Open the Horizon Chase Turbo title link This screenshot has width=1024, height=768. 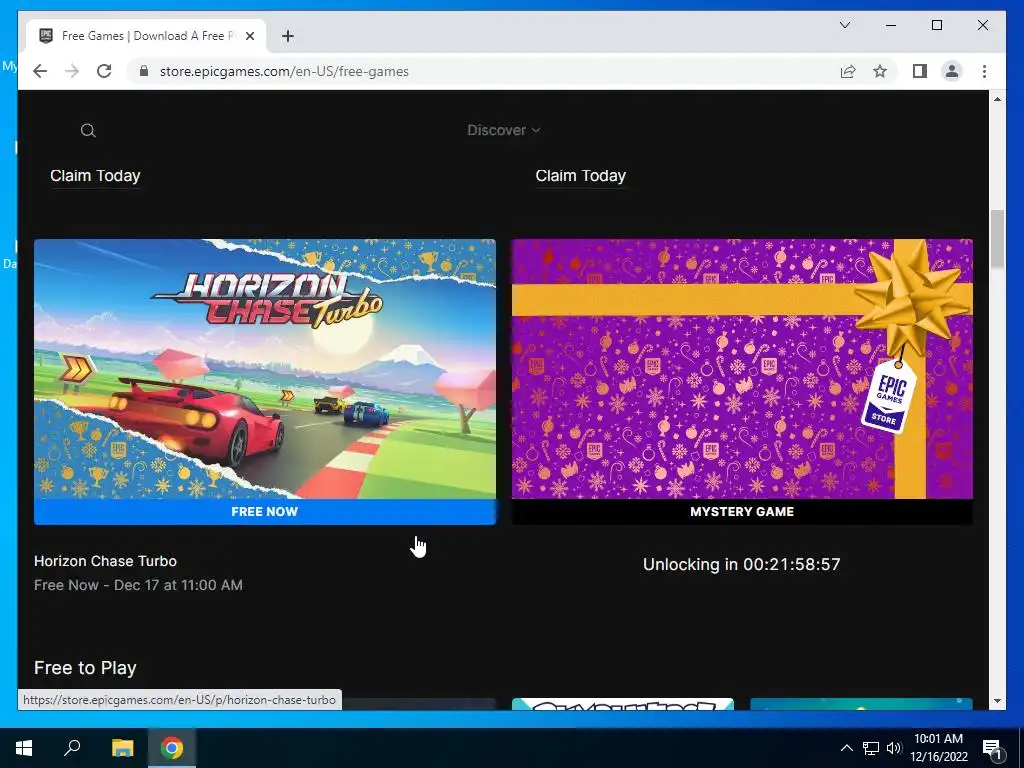(105, 561)
